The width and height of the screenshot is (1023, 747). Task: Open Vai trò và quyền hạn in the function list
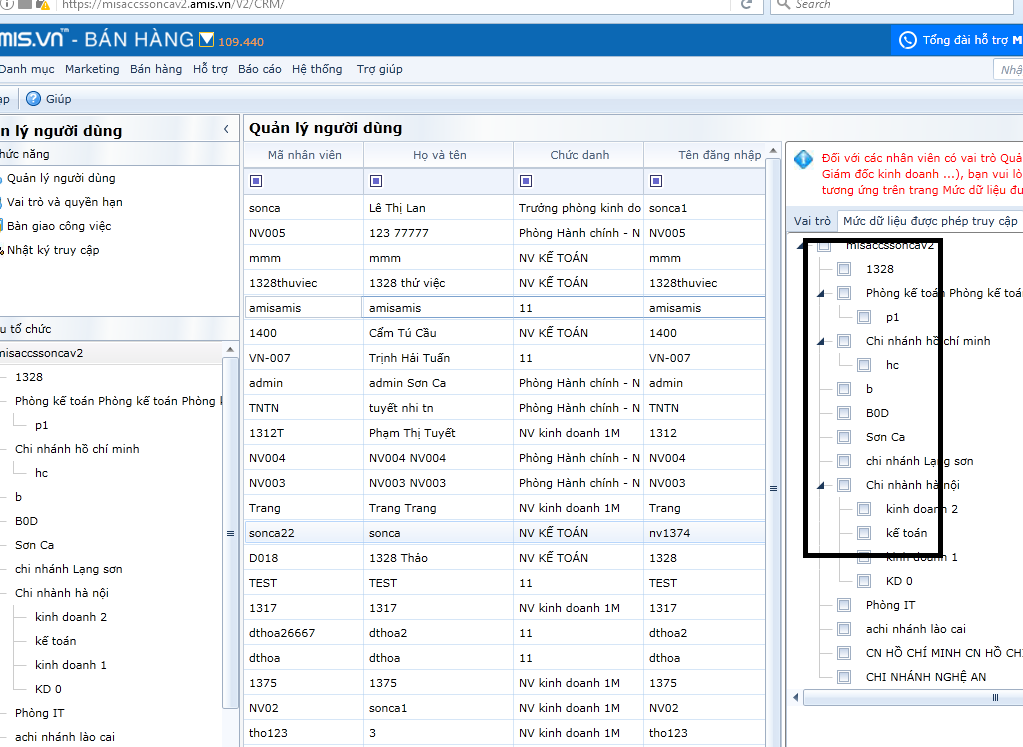65,202
